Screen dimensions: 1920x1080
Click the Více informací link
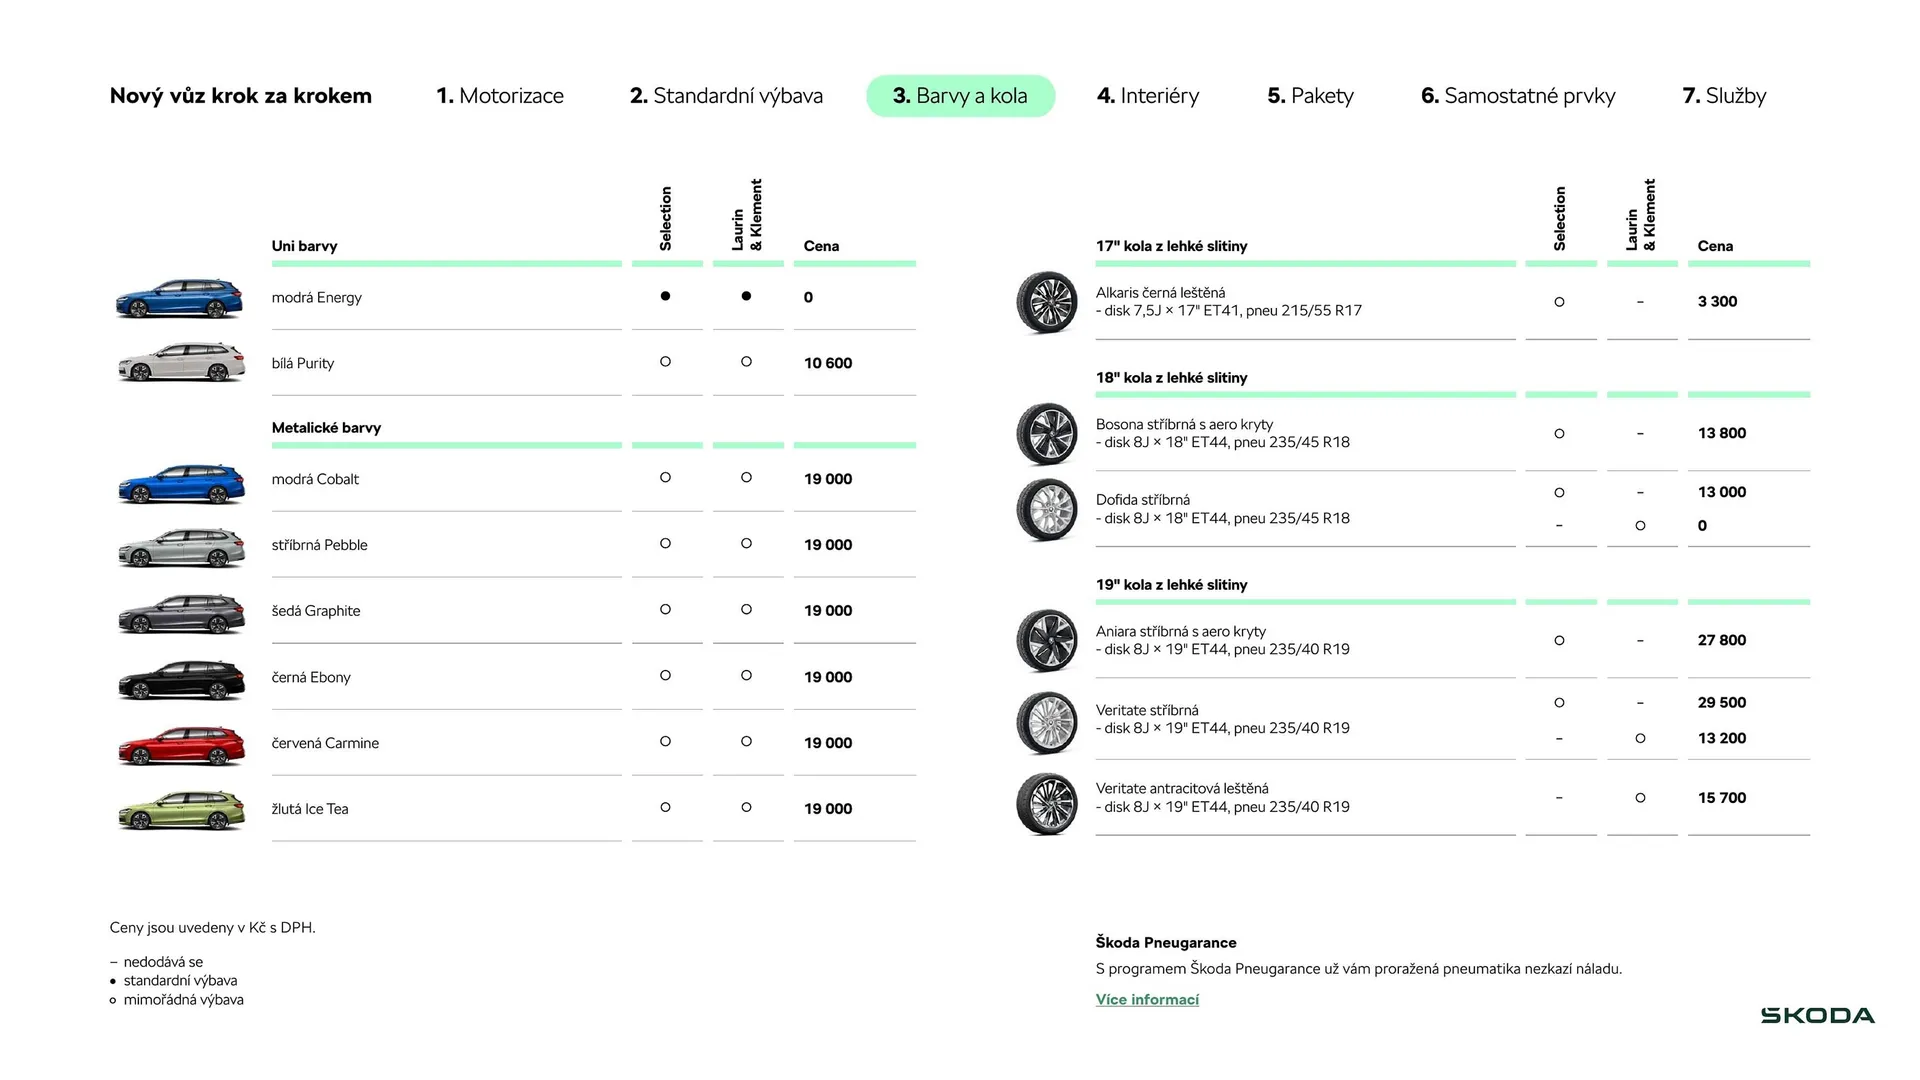click(1147, 999)
